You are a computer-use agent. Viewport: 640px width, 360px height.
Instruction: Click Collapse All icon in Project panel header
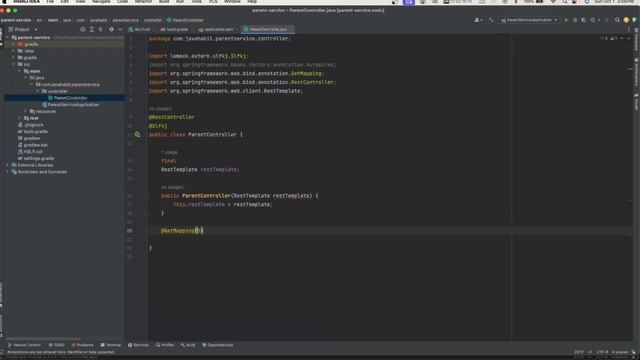coord(100,29)
